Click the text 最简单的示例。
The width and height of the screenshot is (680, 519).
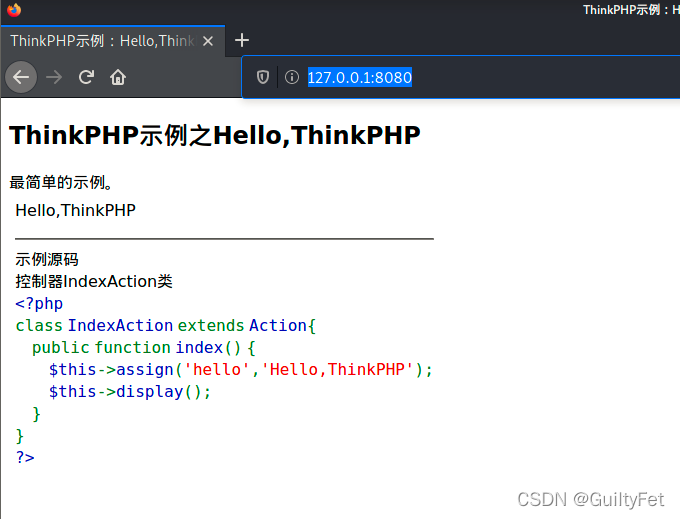[61, 183]
